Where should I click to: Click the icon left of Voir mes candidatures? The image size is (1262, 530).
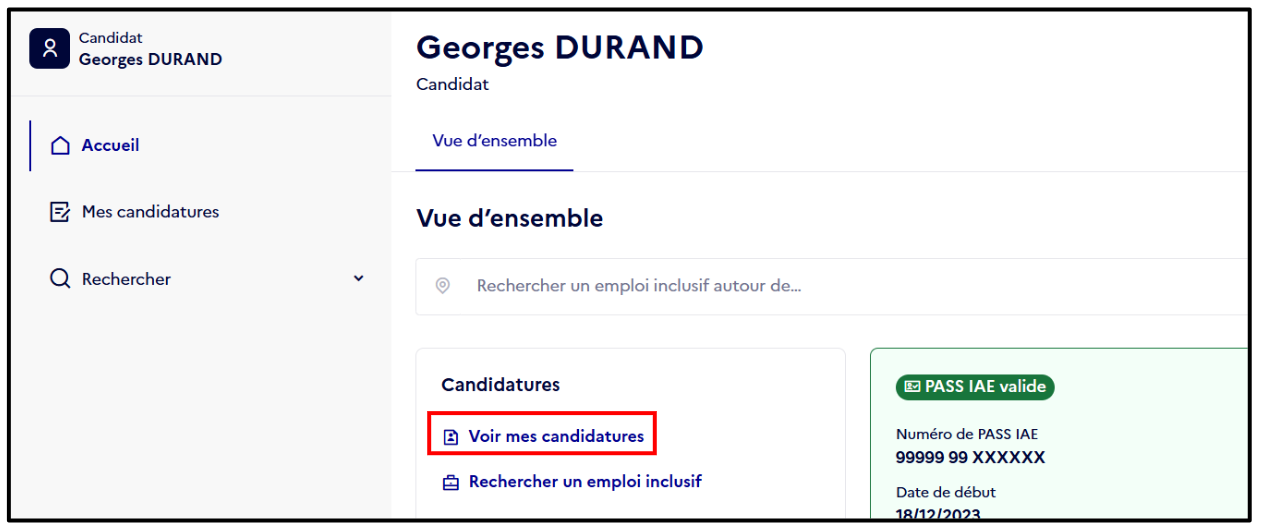pos(451,437)
